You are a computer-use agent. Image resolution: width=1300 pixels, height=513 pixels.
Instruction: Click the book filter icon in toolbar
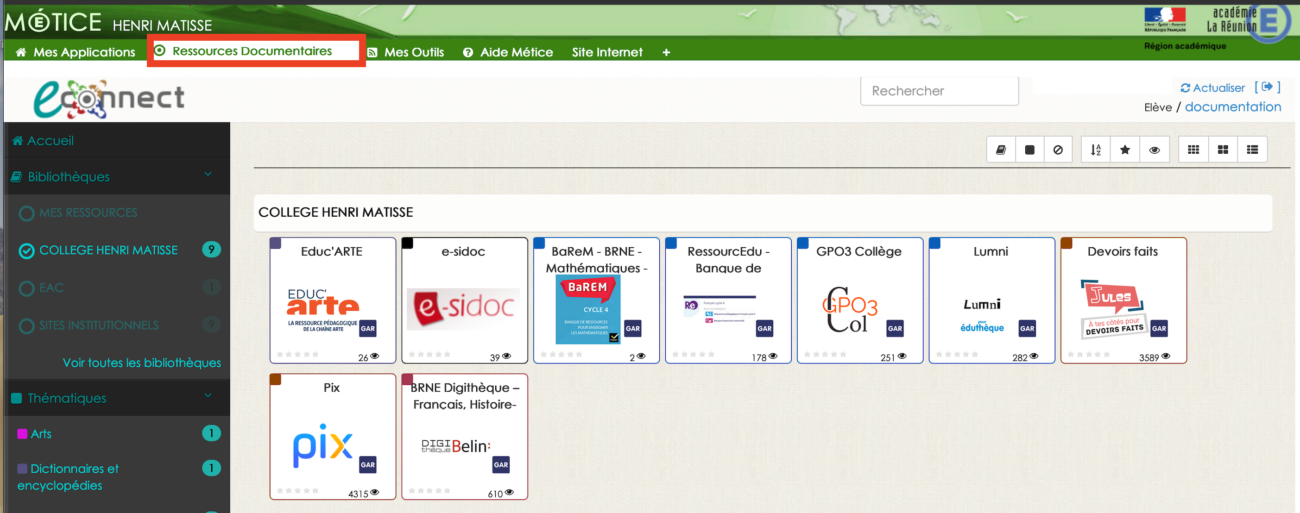1001,150
